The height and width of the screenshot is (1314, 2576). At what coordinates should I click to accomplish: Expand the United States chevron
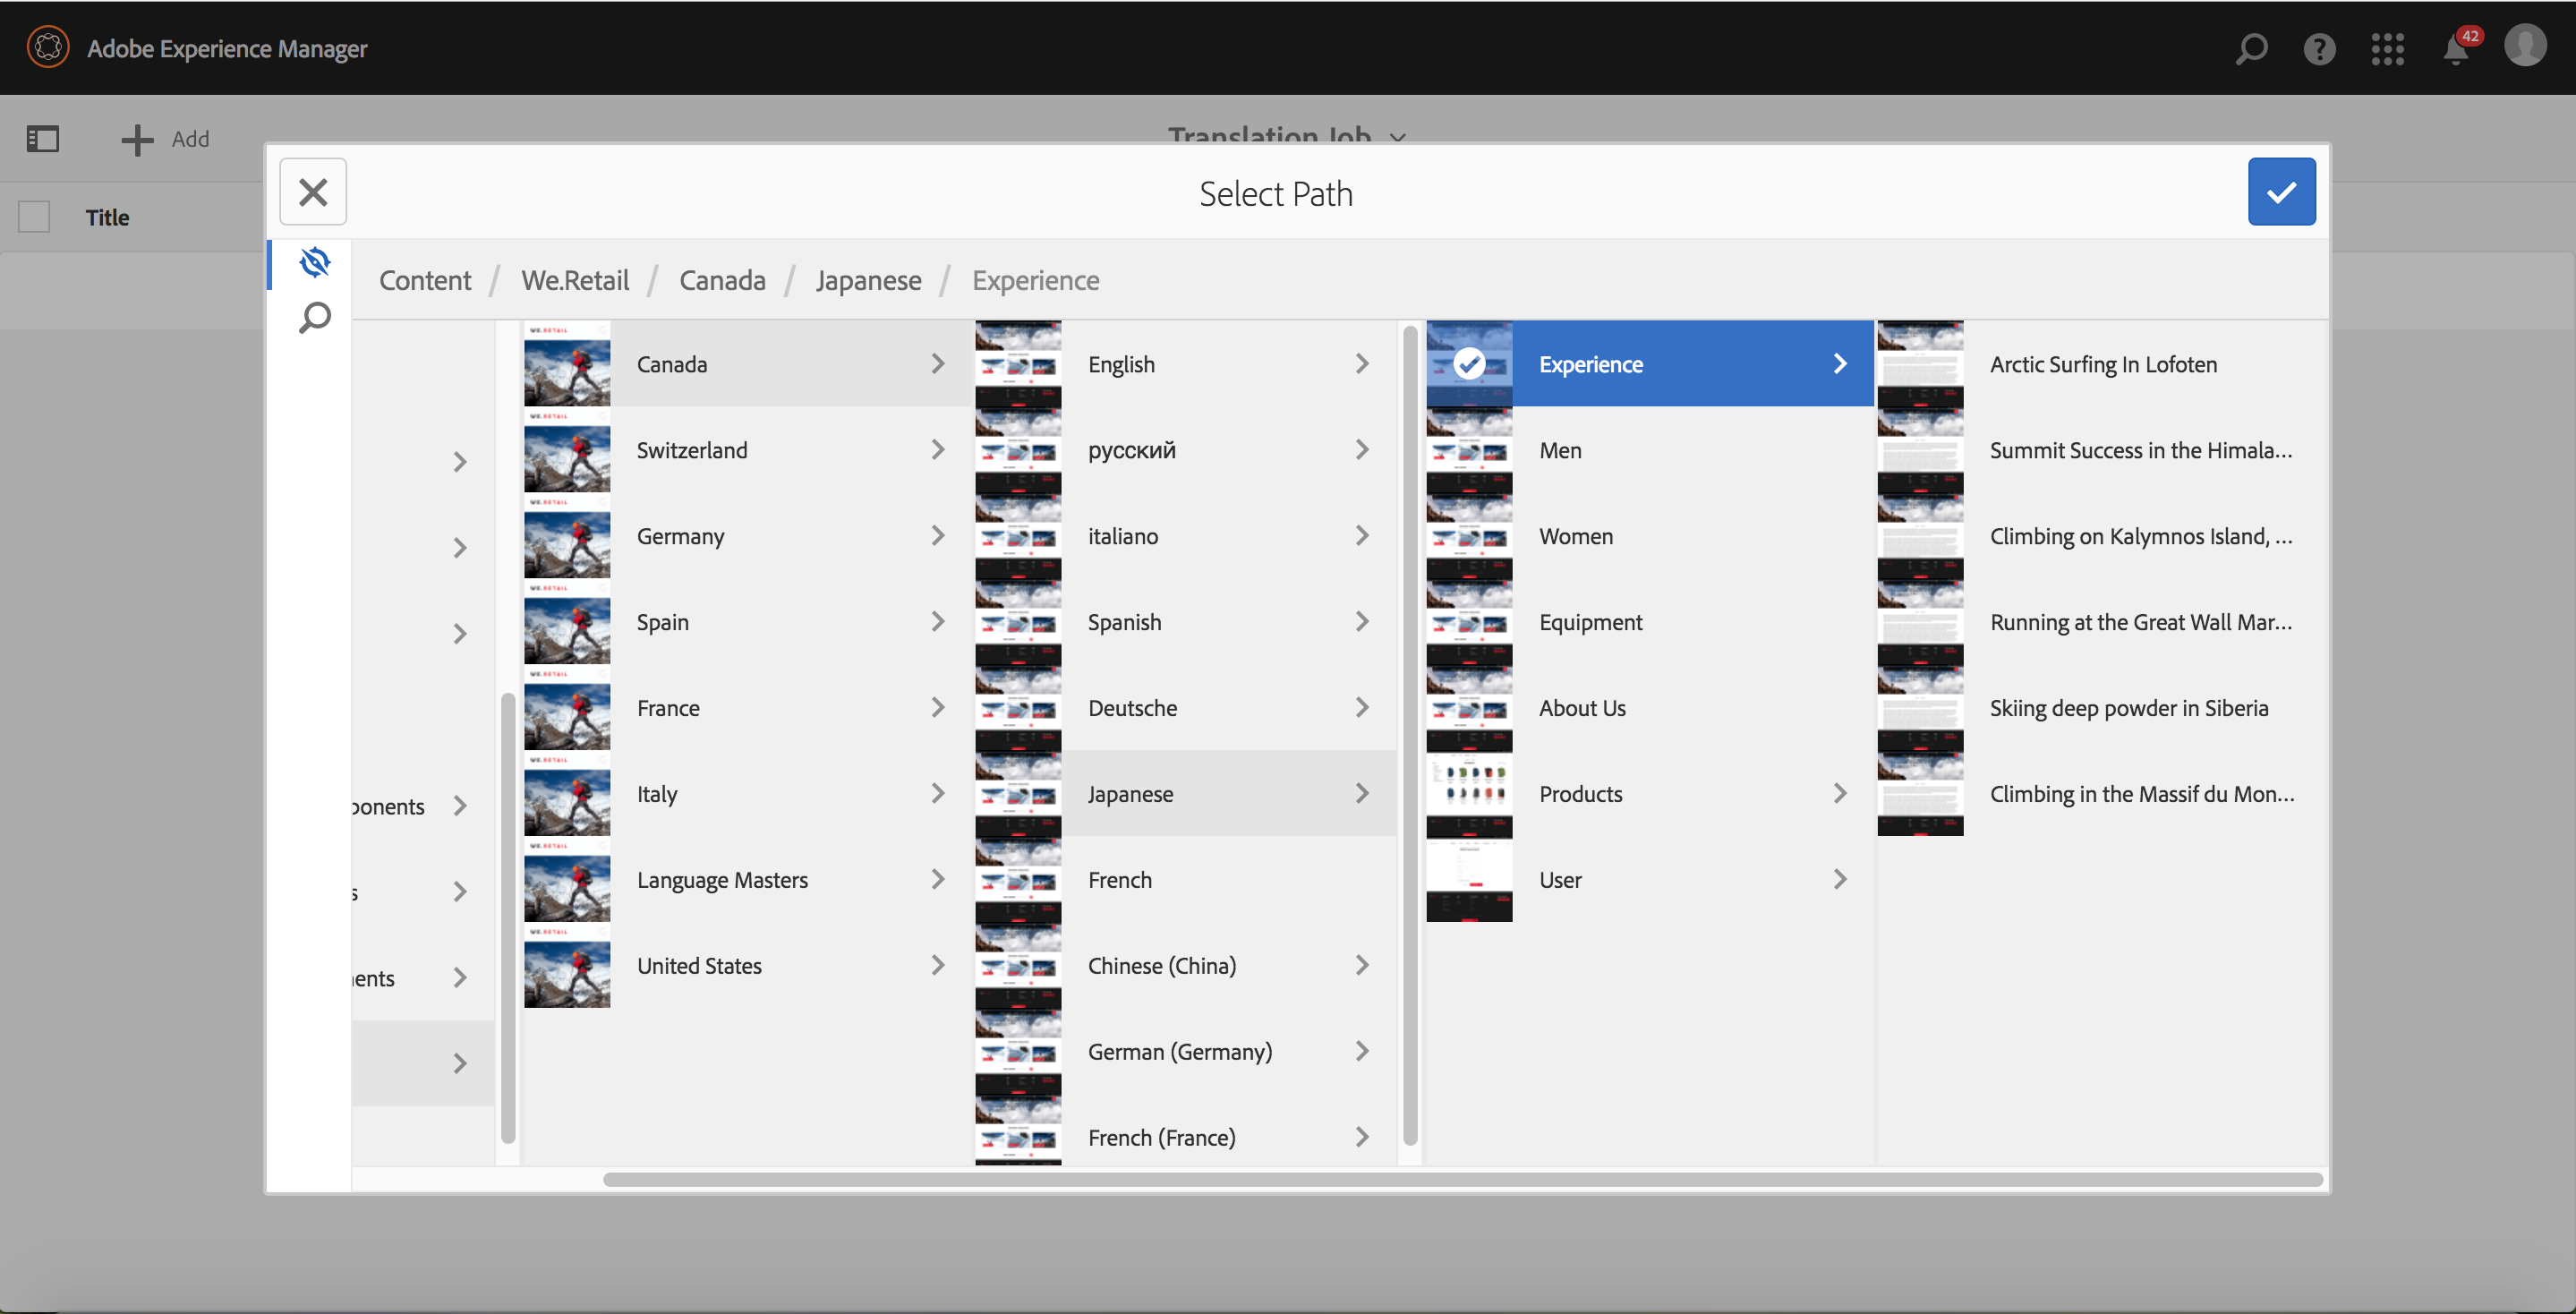click(937, 965)
